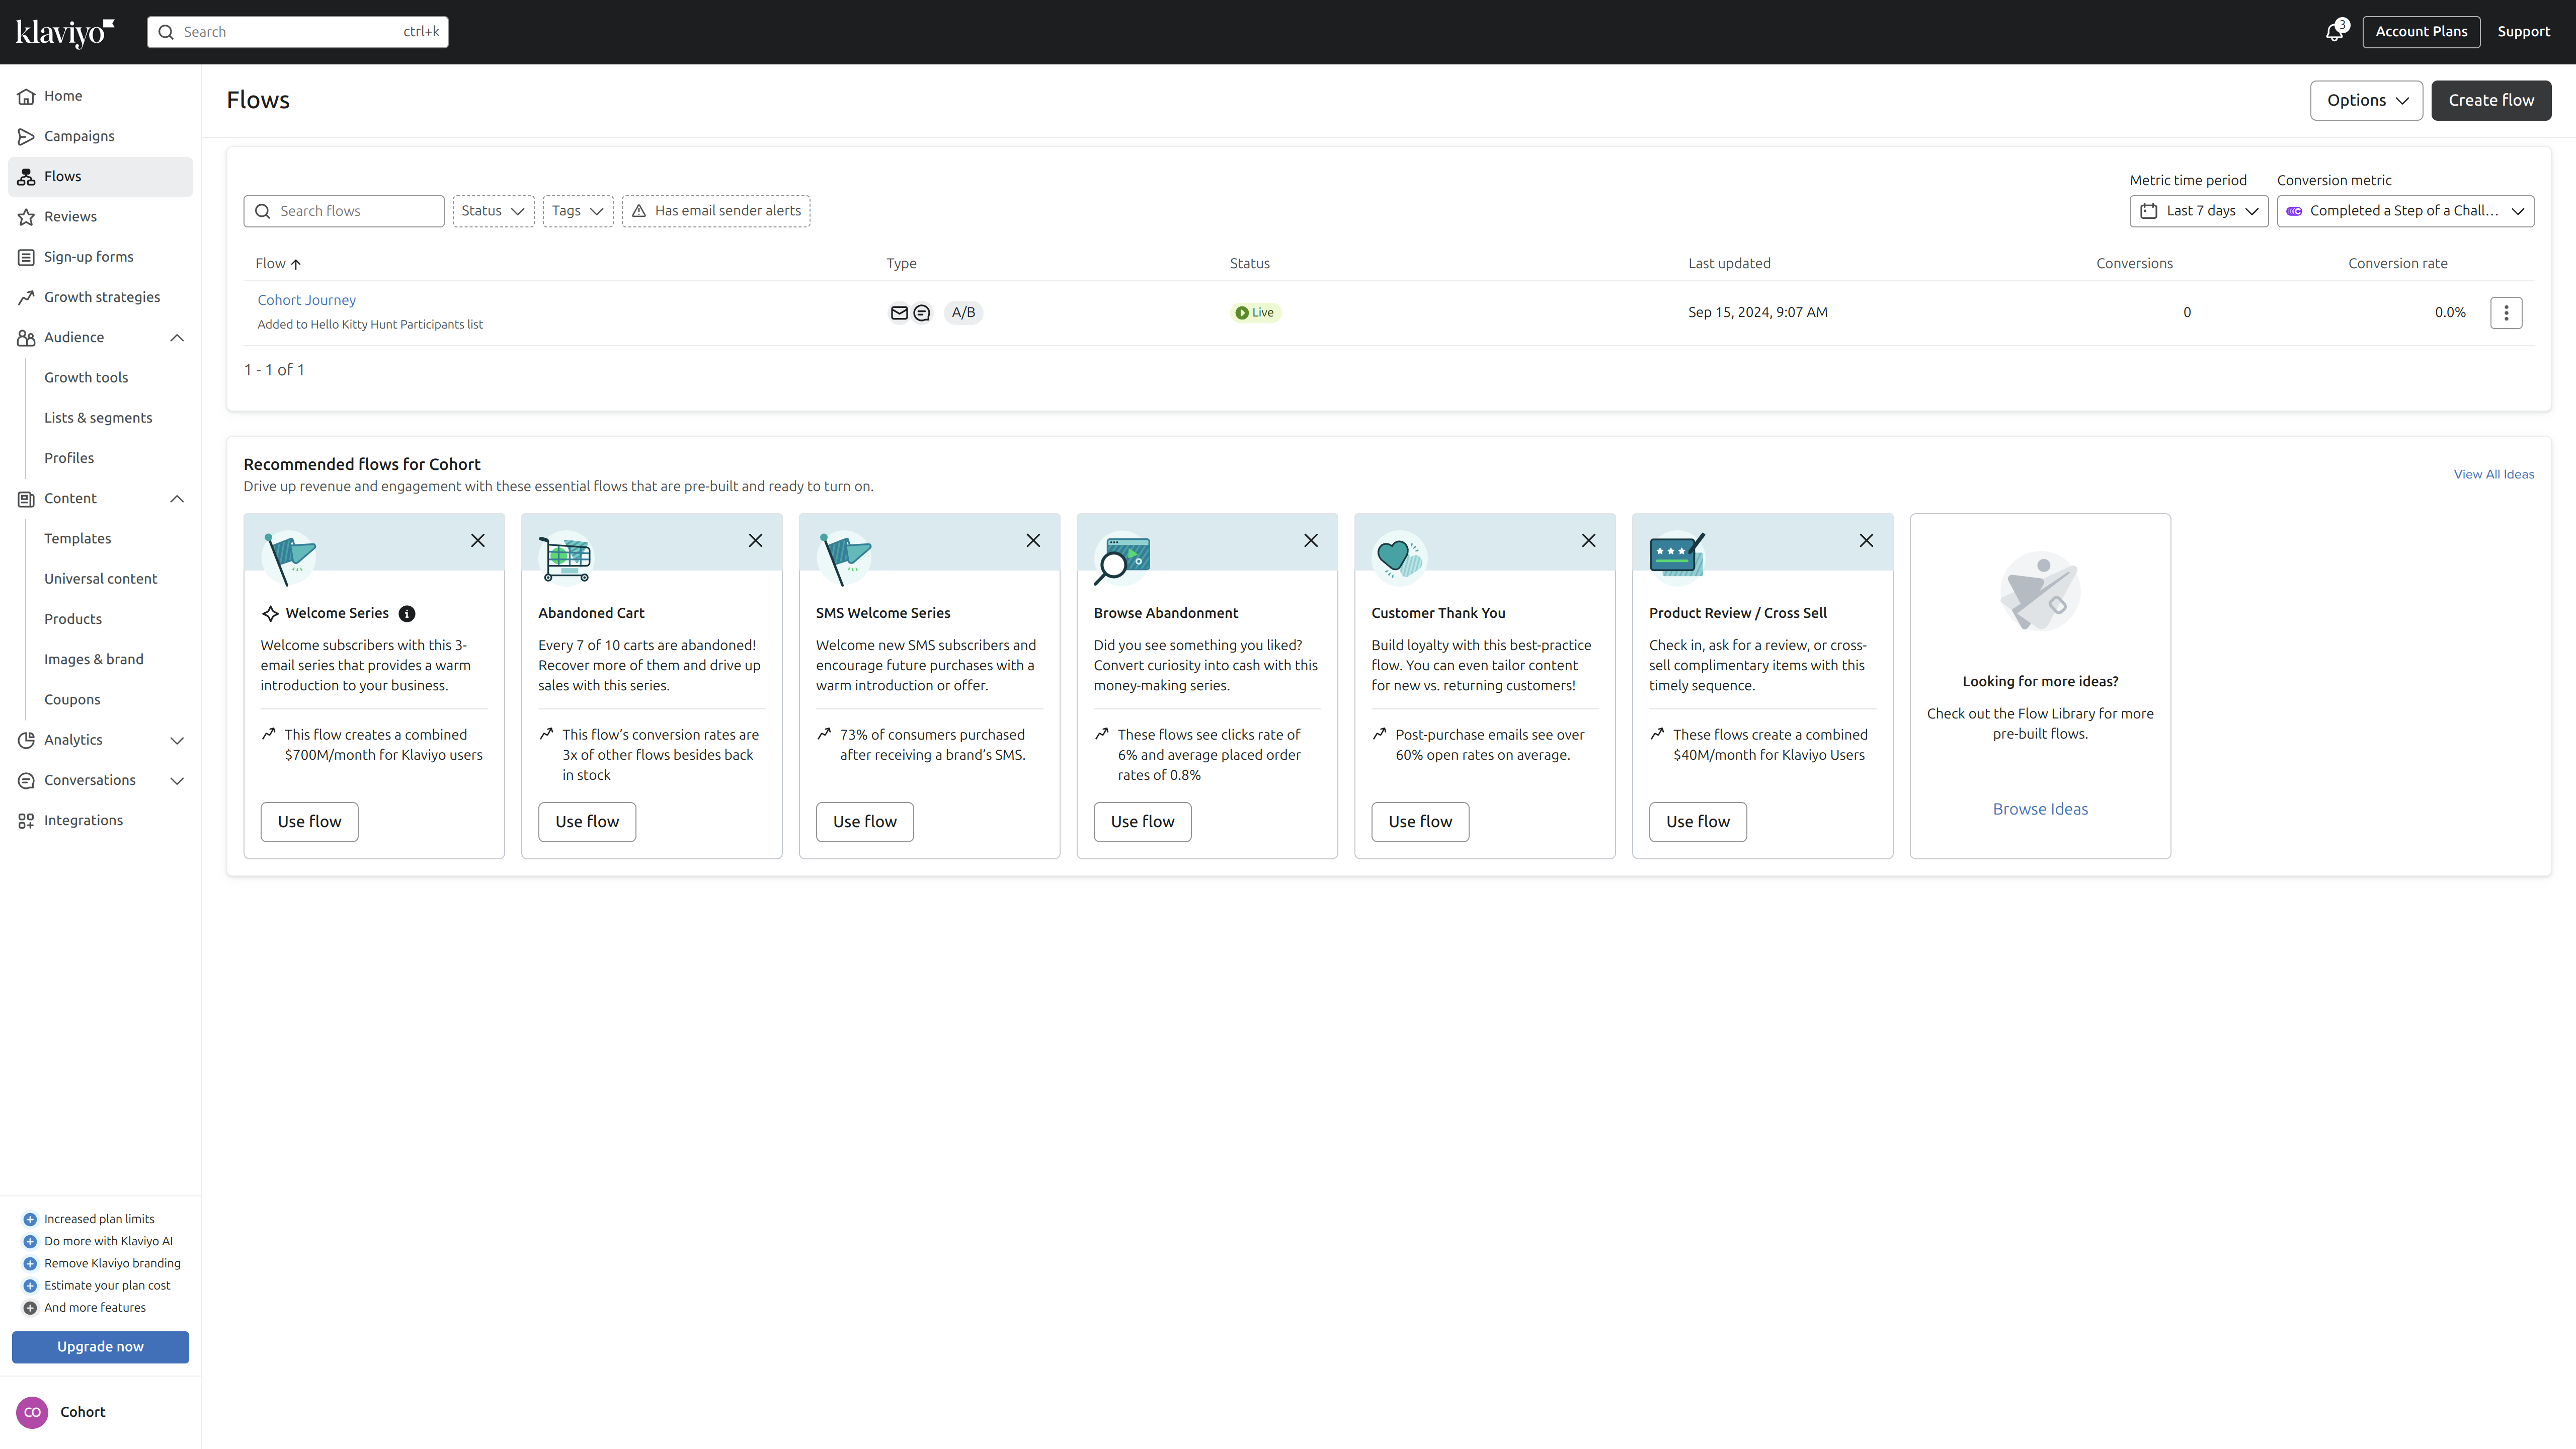This screenshot has width=2576, height=1449.
Task: Open the Status filter dropdown
Action: tap(493, 211)
